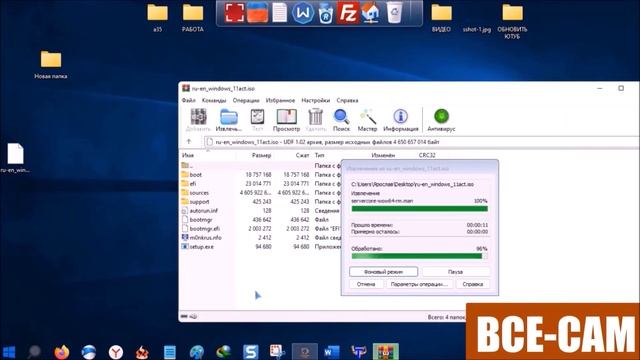Click the Фоновый режим button
The height and width of the screenshot is (360, 640).
tap(383, 271)
